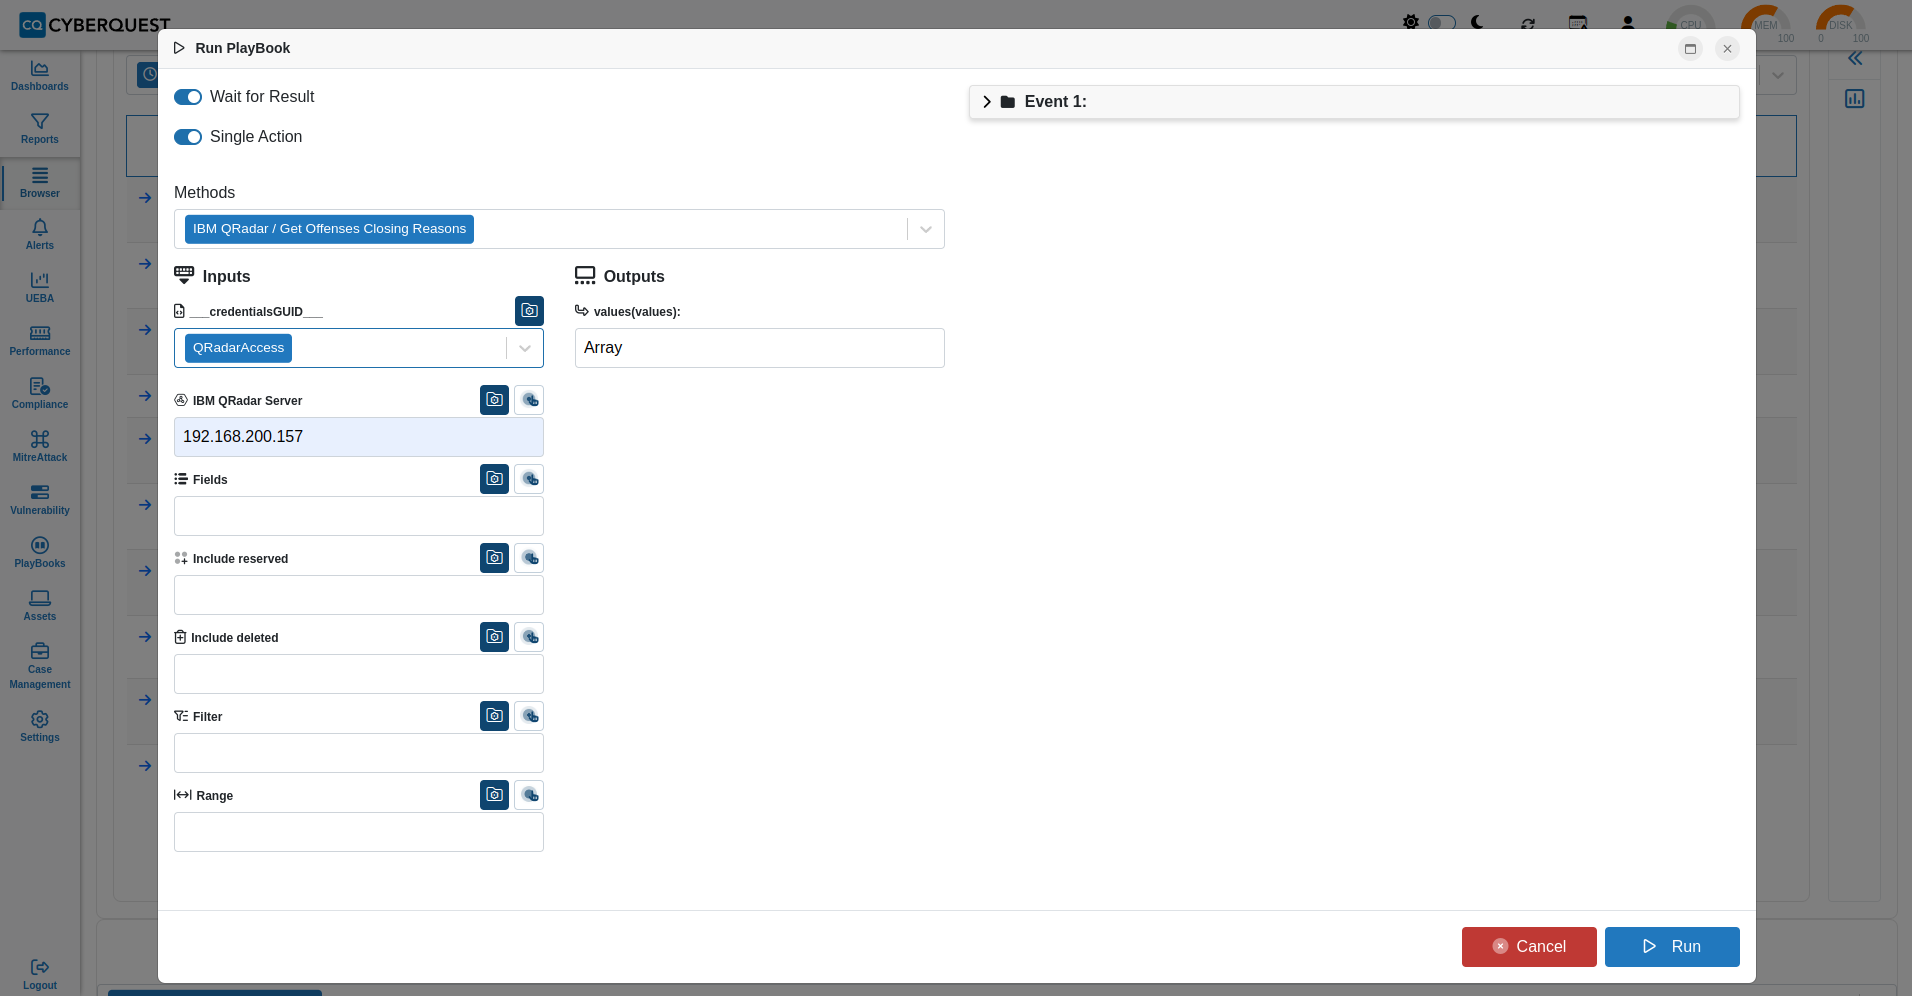Open Dashboards in the sidebar
This screenshot has height=996, width=1912.
[40, 75]
